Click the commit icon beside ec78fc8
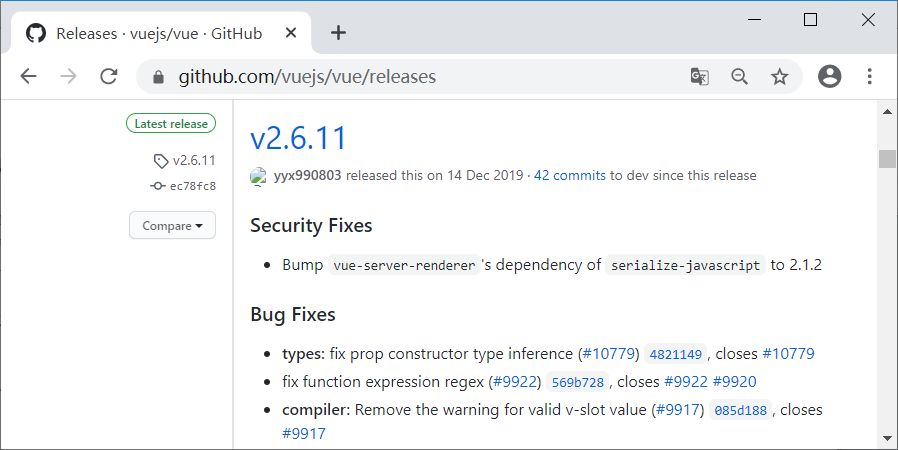 (x=157, y=186)
